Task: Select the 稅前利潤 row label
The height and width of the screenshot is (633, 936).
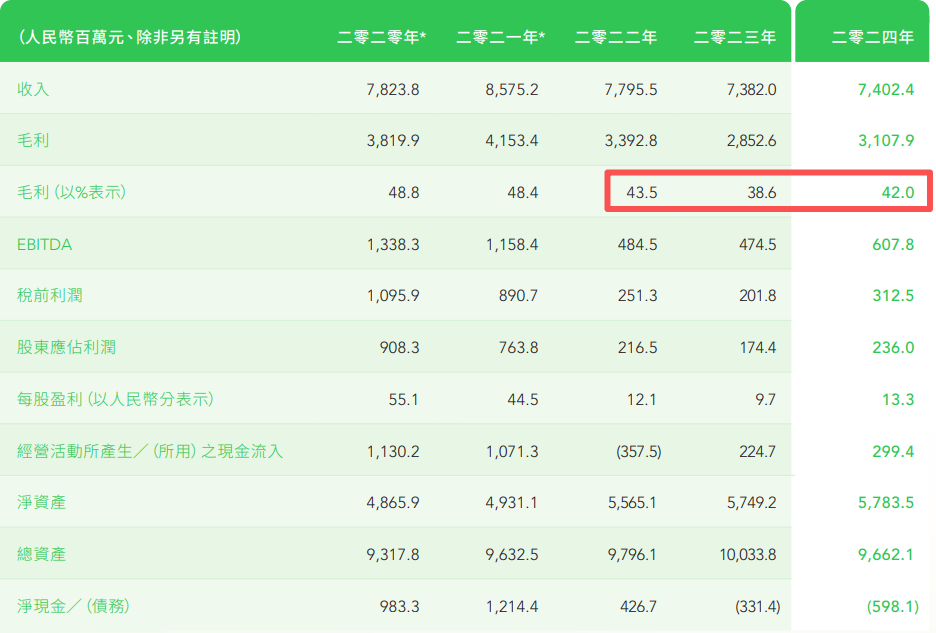Action: [x=50, y=295]
